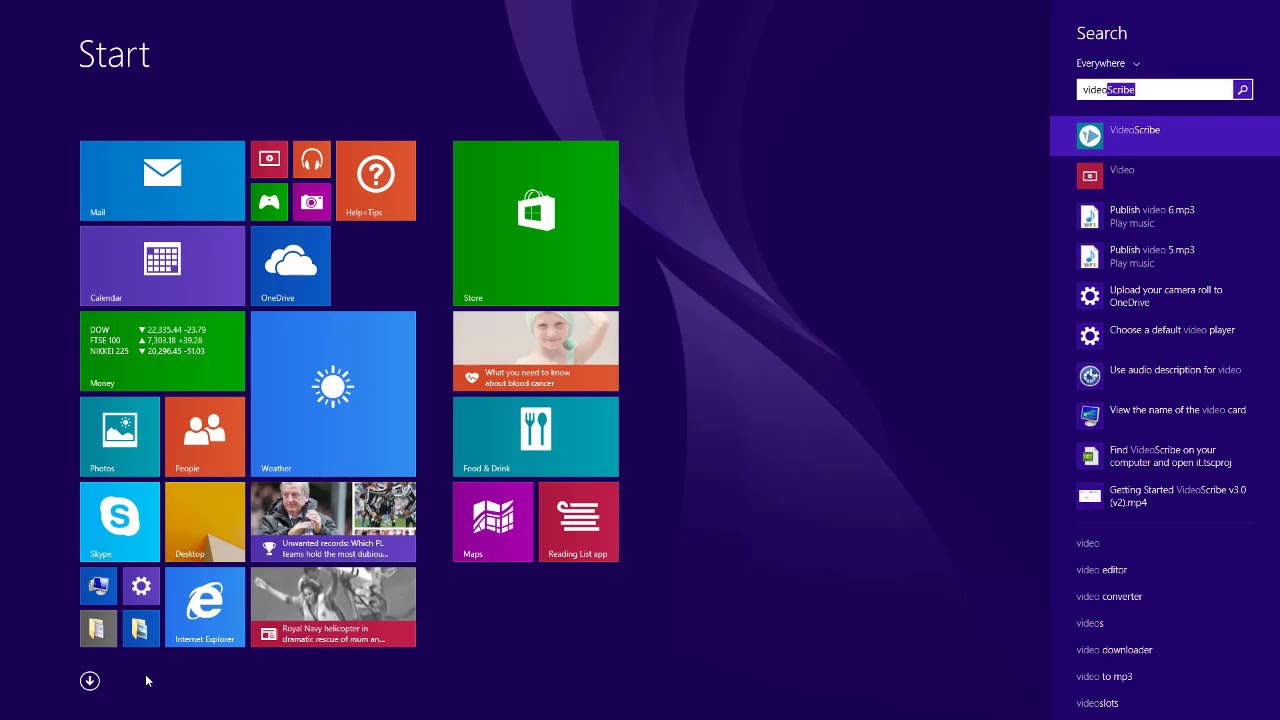The width and height of the screenshot is (1280, 720).
Task: Open the Help+Tips tile
Action: [376, 180]
